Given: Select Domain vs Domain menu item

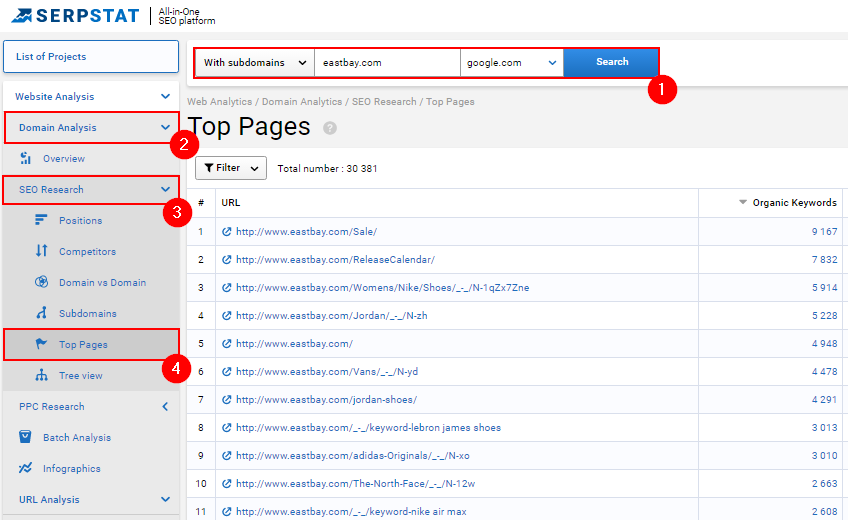Looking at the screenshot, I should point(103,282).
